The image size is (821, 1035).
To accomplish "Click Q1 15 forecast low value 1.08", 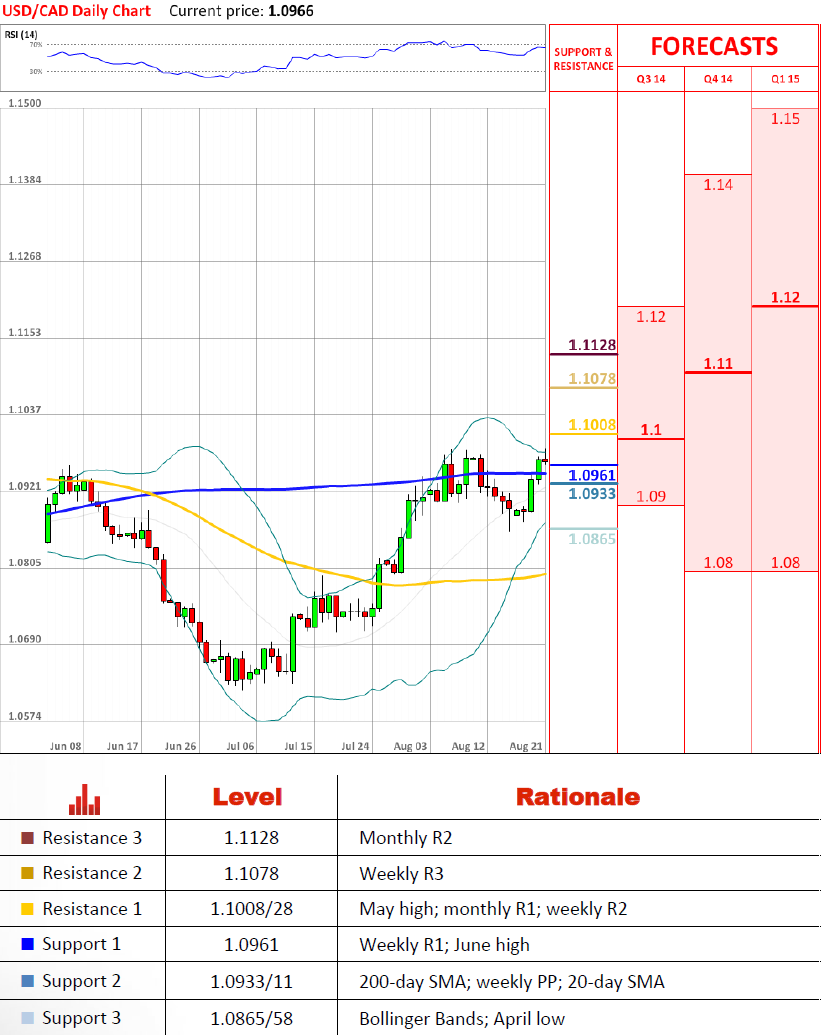I will [x=785, y=563].
